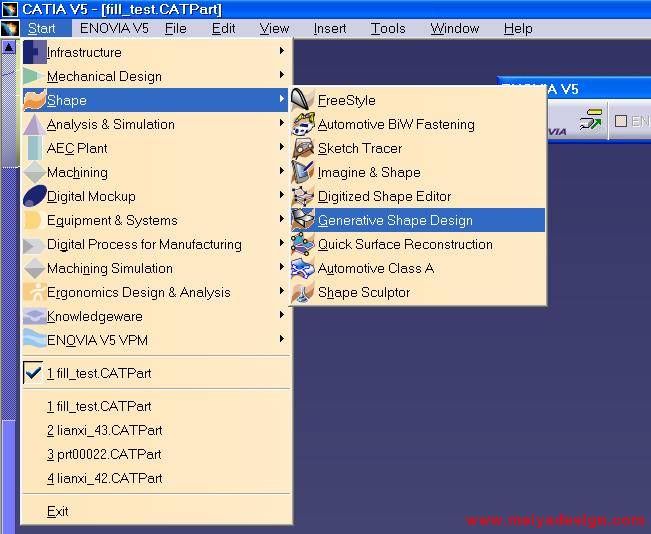Click the Sketch Tracer icon
651x534 pixels.
coord(303,148)
